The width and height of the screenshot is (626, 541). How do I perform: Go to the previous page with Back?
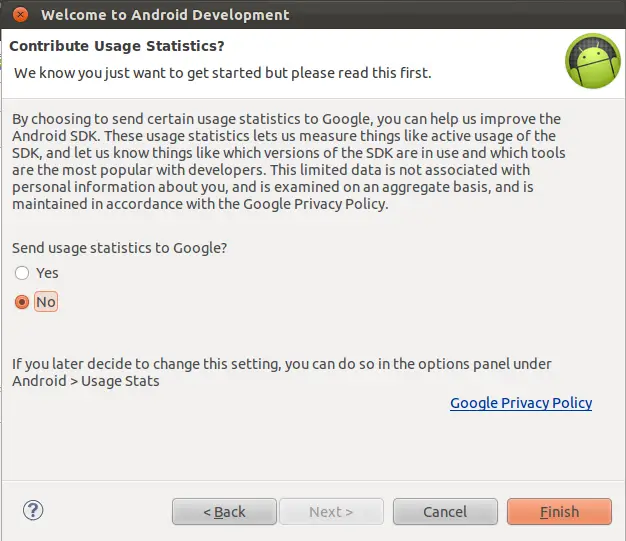(x=224, y=511)
